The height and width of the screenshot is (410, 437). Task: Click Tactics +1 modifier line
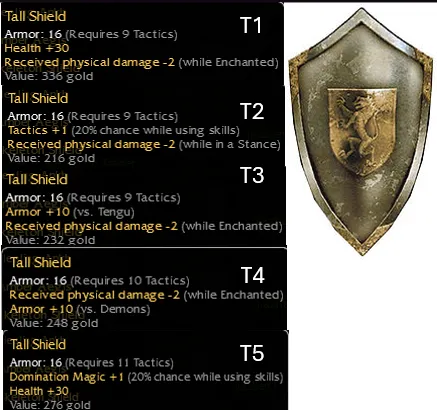click(123, 130)
